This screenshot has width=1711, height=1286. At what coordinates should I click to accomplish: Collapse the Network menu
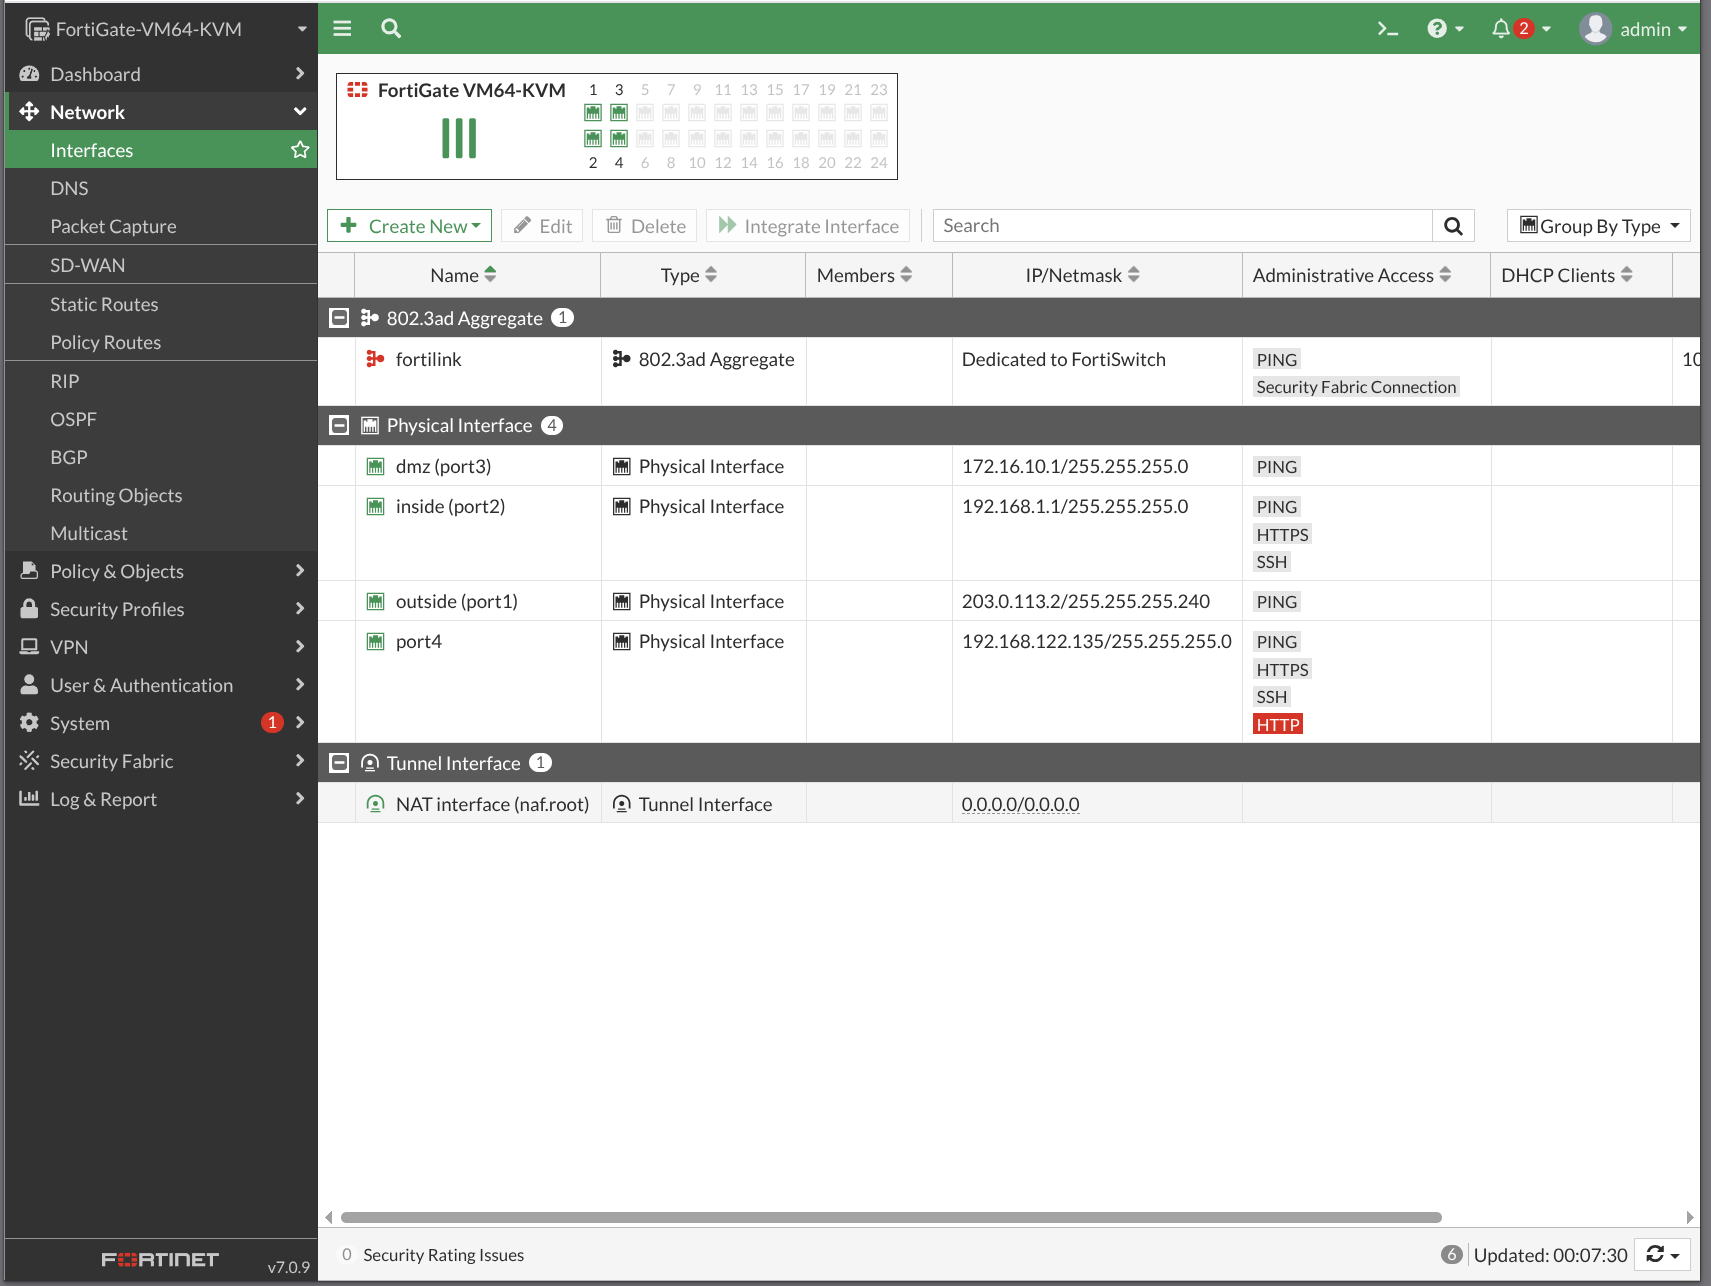pos(161,112)
